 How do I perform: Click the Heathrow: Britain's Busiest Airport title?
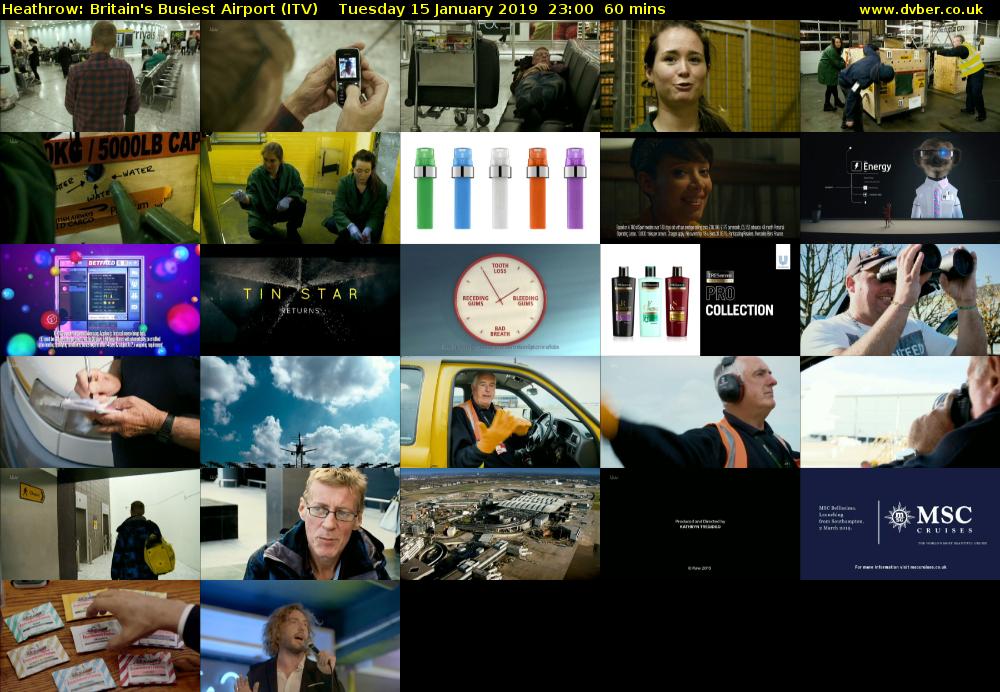160,9
